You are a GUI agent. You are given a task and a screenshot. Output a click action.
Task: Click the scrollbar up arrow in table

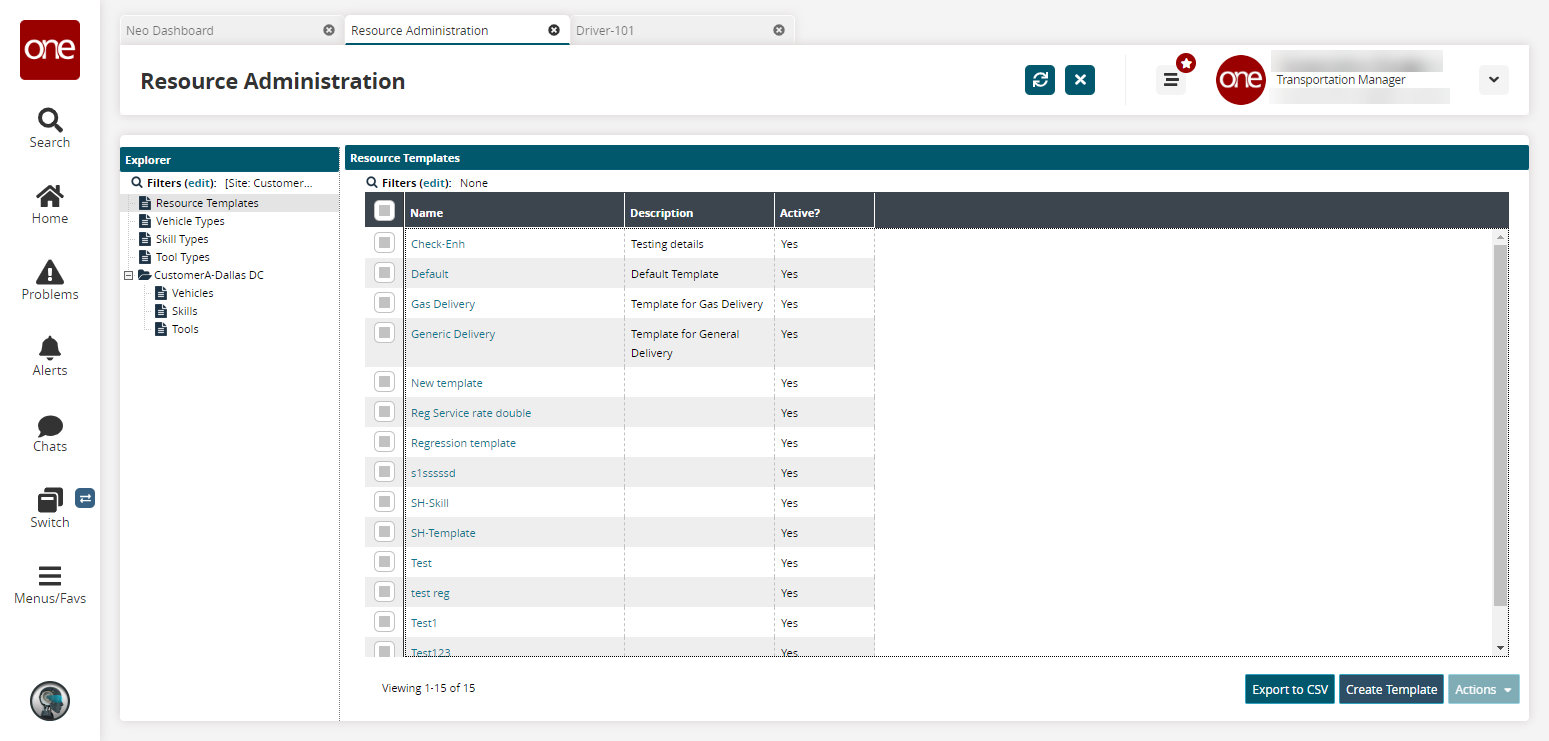tap(1500, 237)
